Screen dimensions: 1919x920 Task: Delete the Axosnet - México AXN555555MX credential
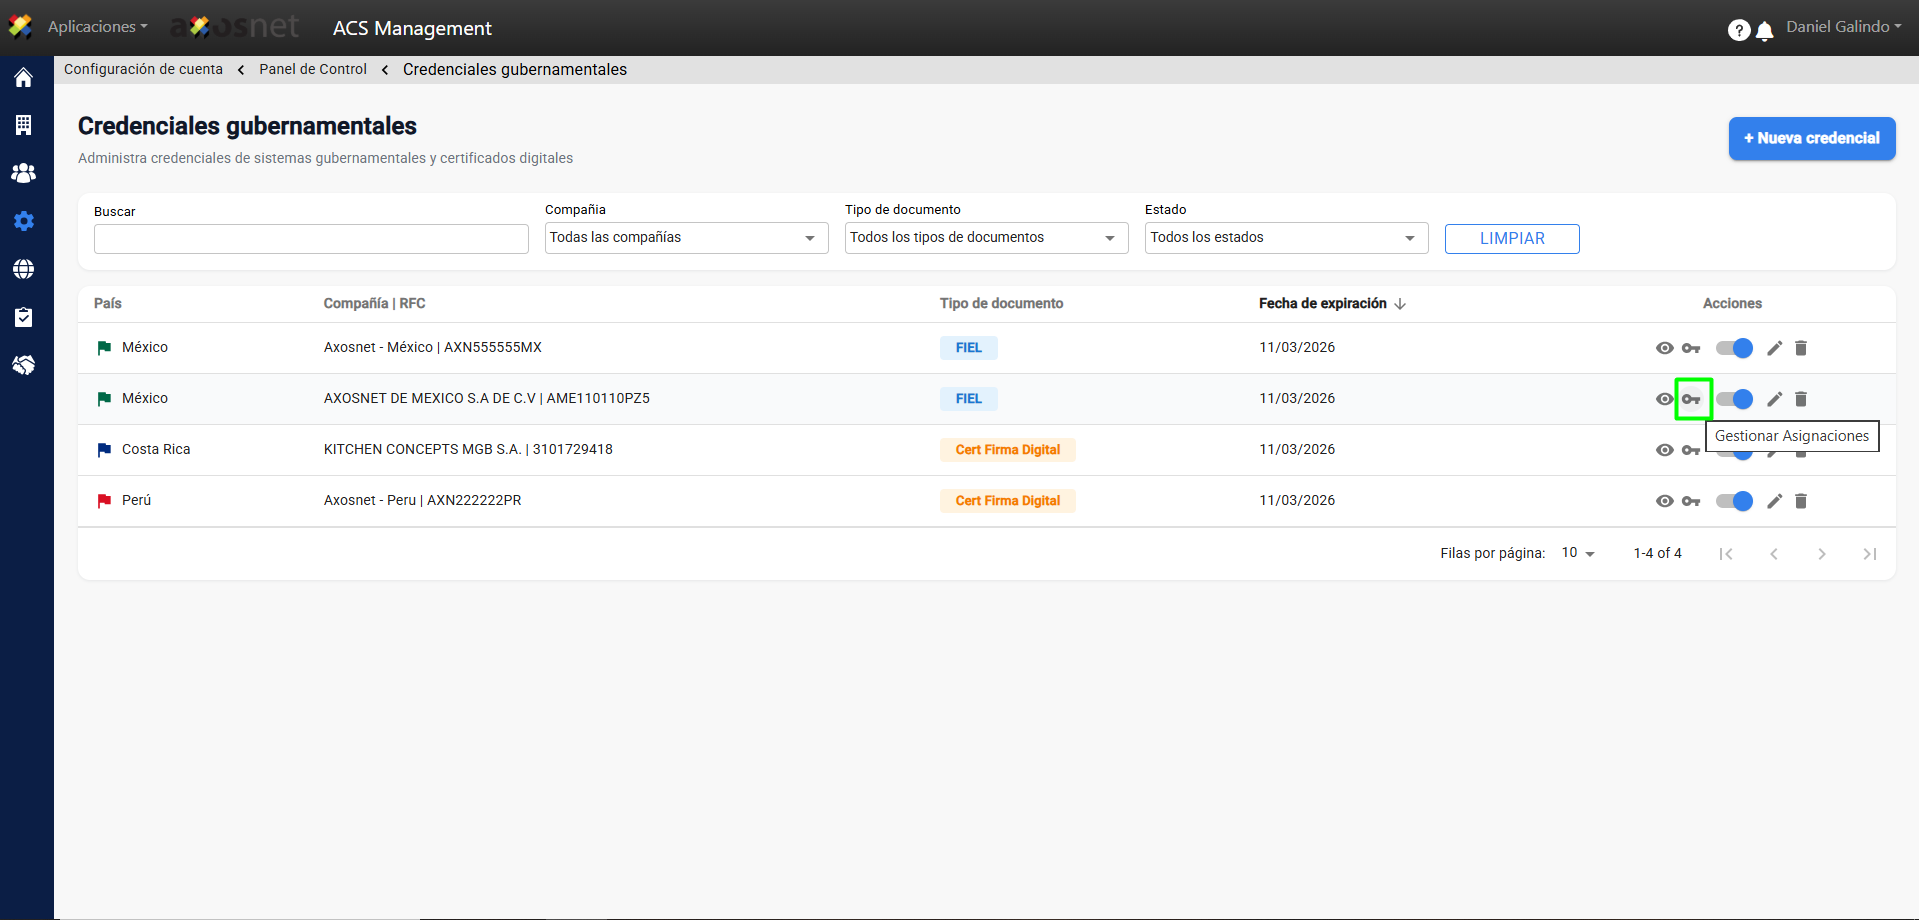tap(1801, 348)
